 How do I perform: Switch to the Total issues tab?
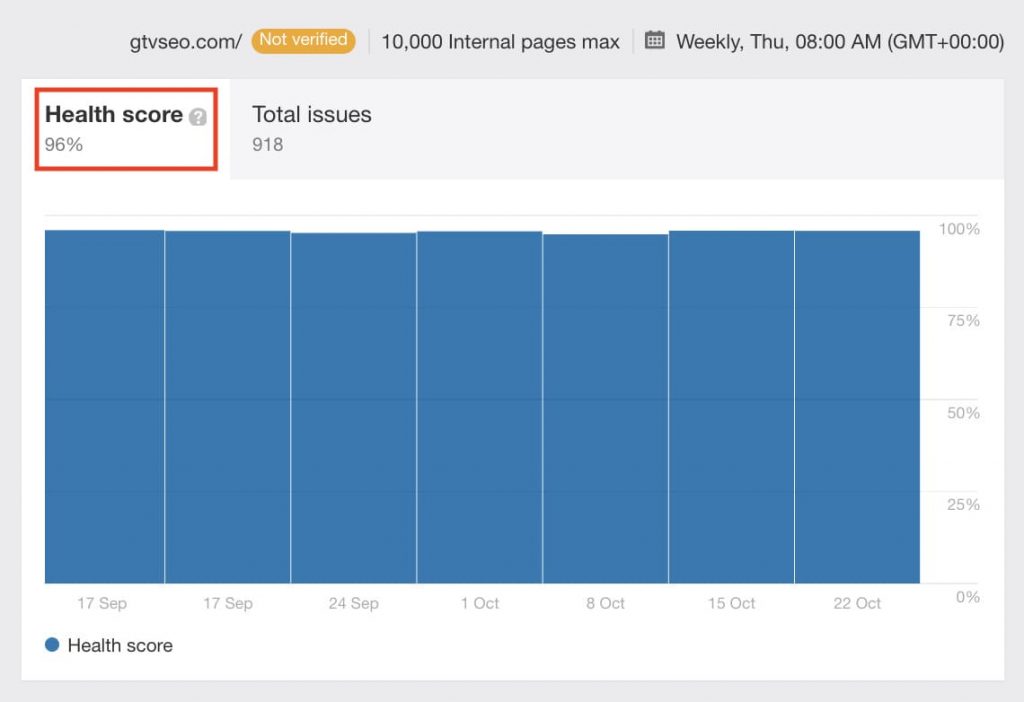(311, 115)
